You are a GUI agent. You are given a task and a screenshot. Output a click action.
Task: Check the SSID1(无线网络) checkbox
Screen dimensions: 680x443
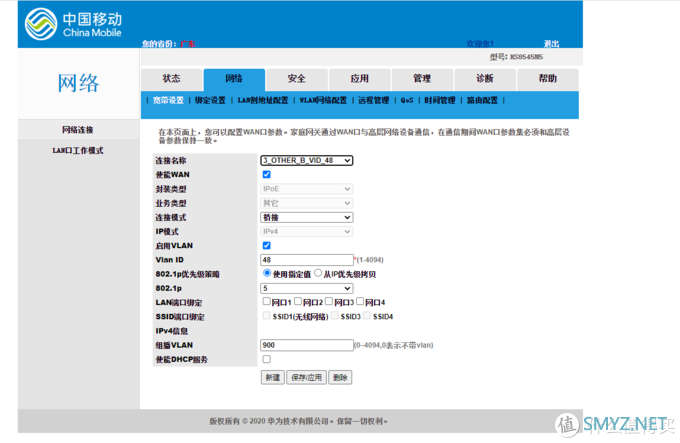(x=267, y=316)
